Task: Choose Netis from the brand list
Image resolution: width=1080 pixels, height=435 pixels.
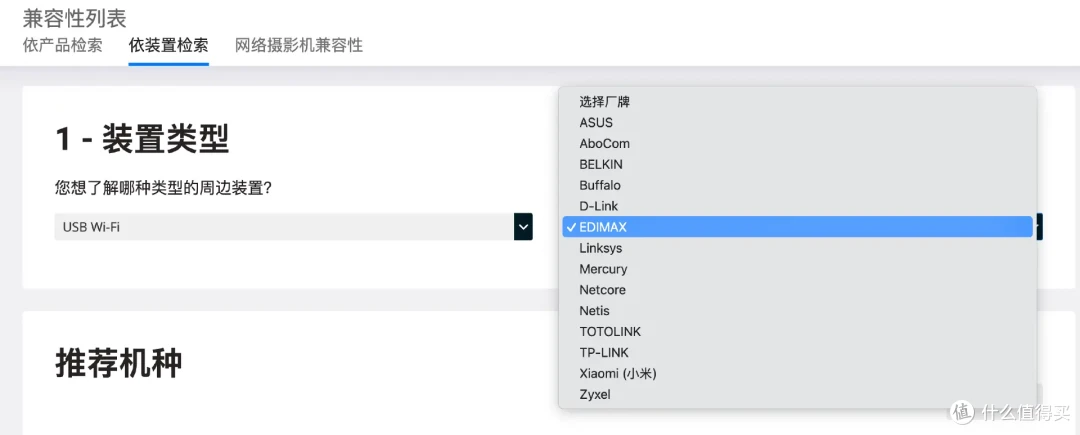Action: coord(798,310)
